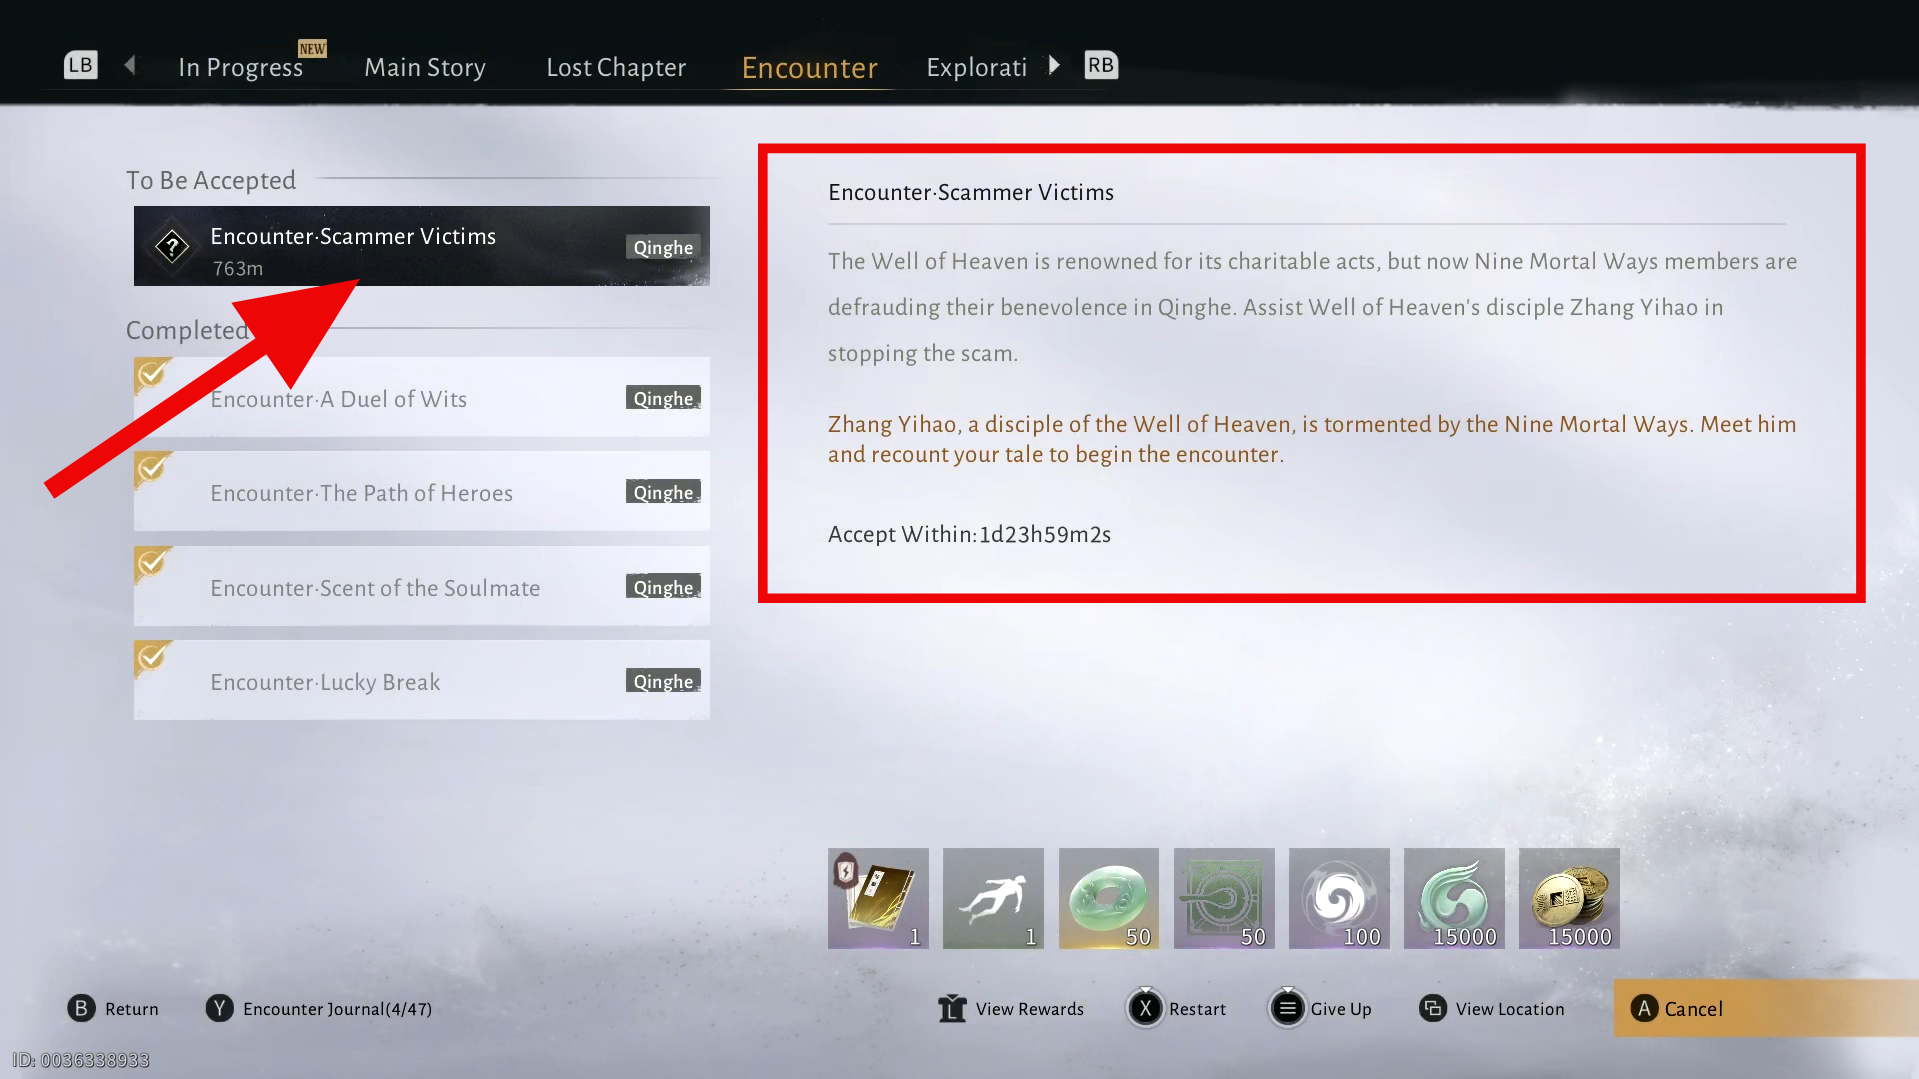Select the teal swirl reward showing 15000
The image size is (1919, 1079).
coord(1454,898)
